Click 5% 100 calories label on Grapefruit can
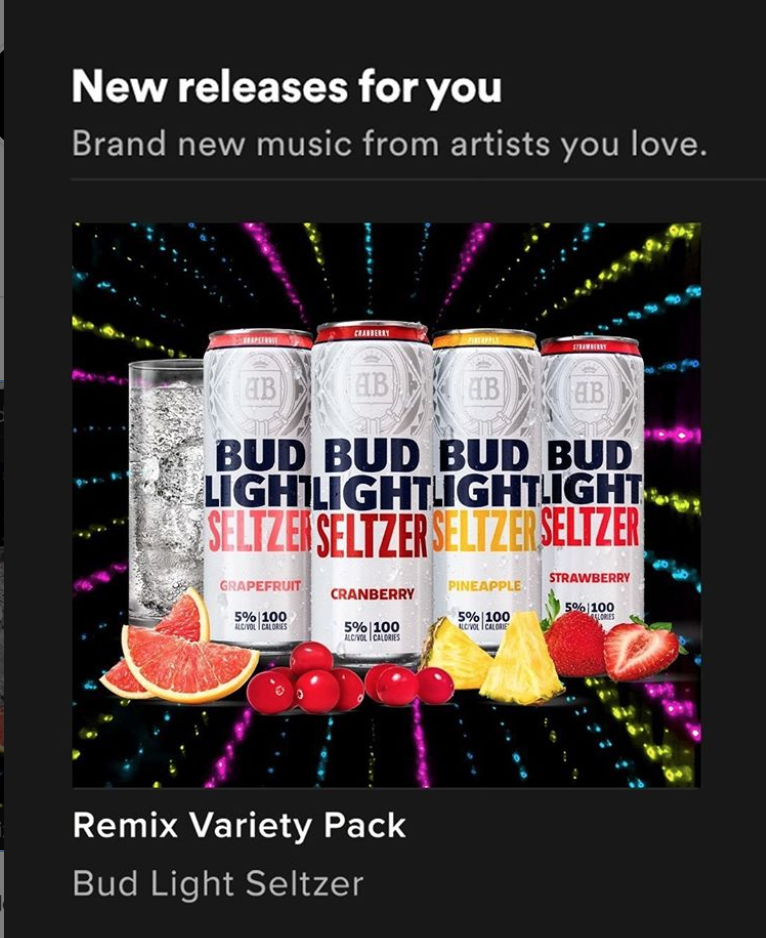766x938 pixels. pyautogui.click(x=260, y=620)
